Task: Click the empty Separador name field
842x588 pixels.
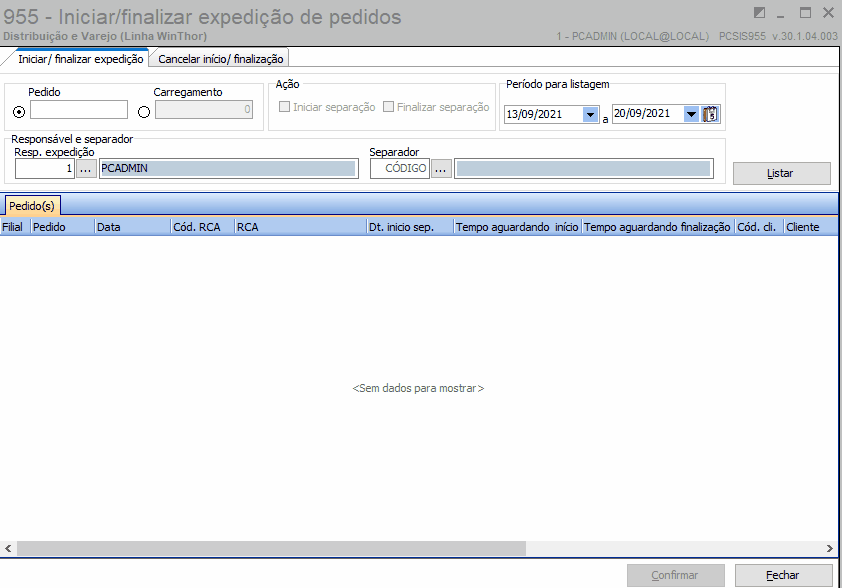Action: 584,169
